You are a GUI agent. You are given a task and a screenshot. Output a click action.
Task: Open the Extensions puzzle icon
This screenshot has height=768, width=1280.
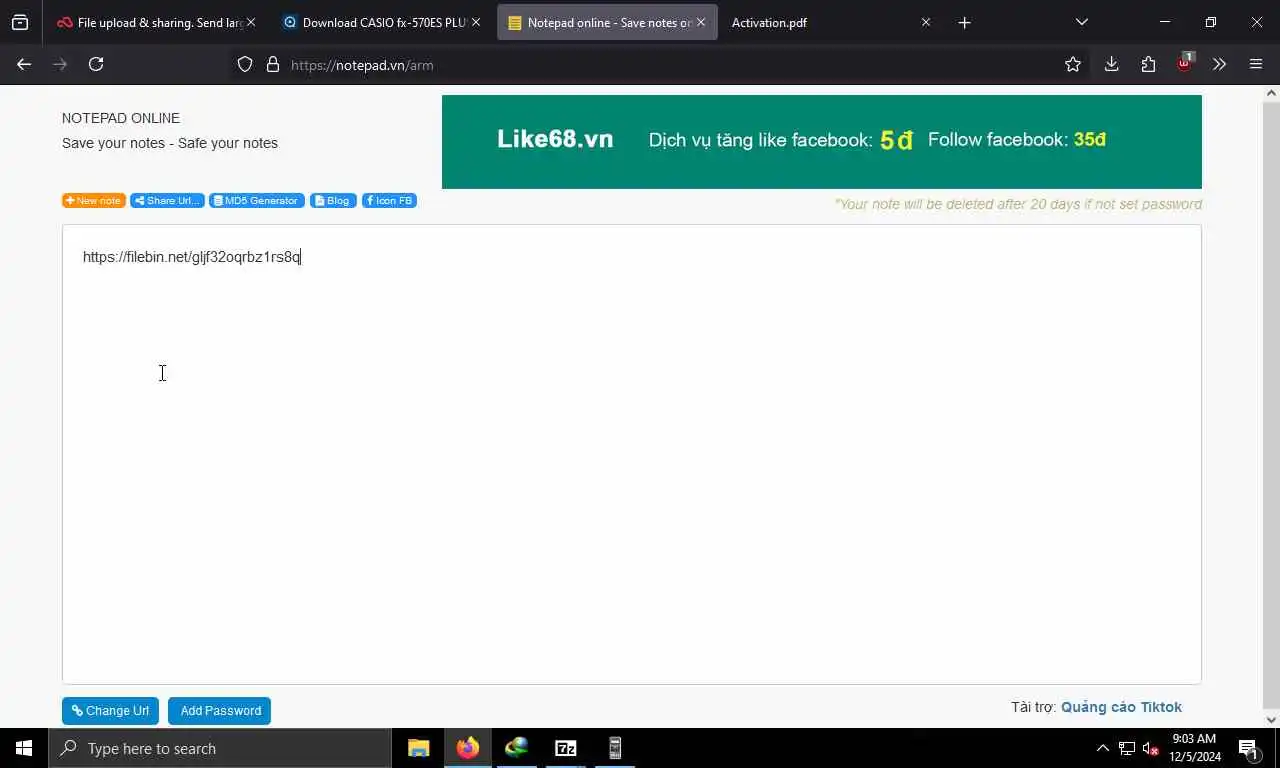[1148, 64]
